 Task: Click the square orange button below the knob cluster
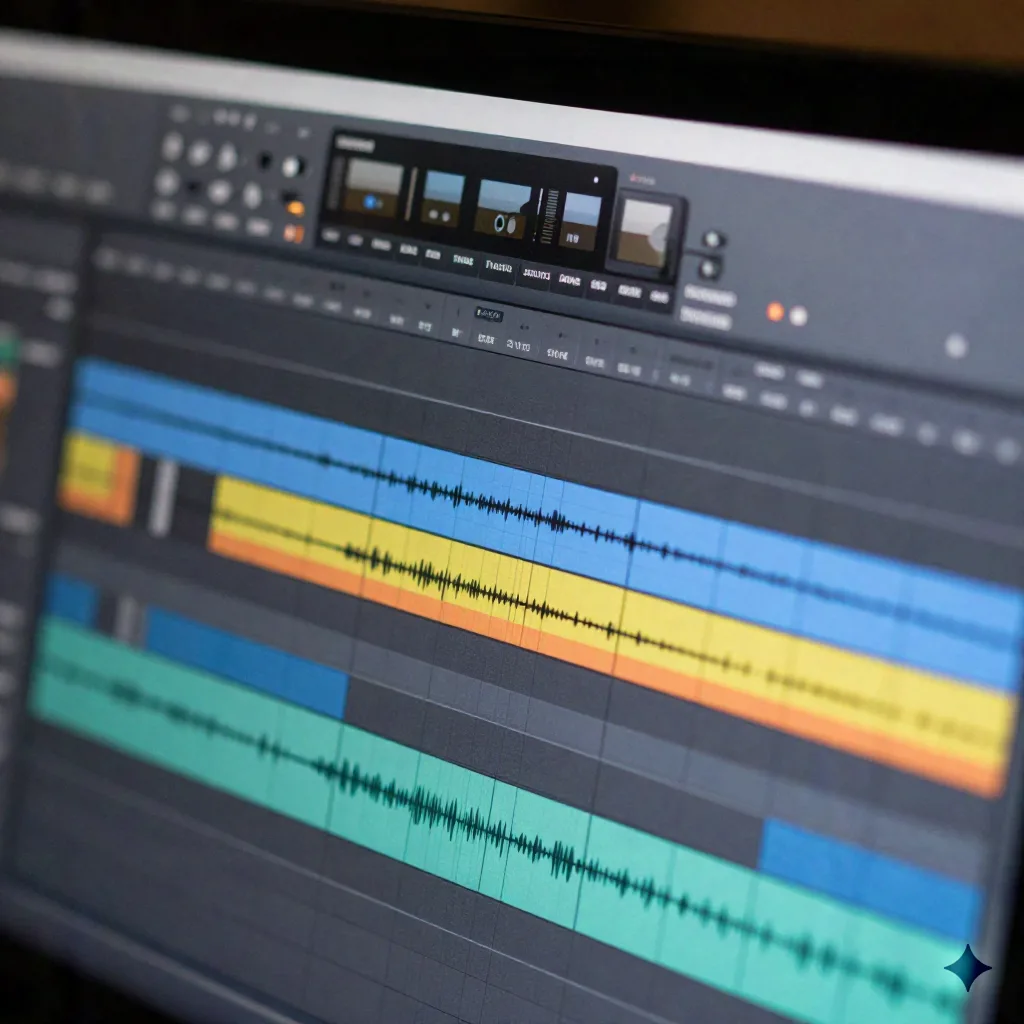coord(293,234)
